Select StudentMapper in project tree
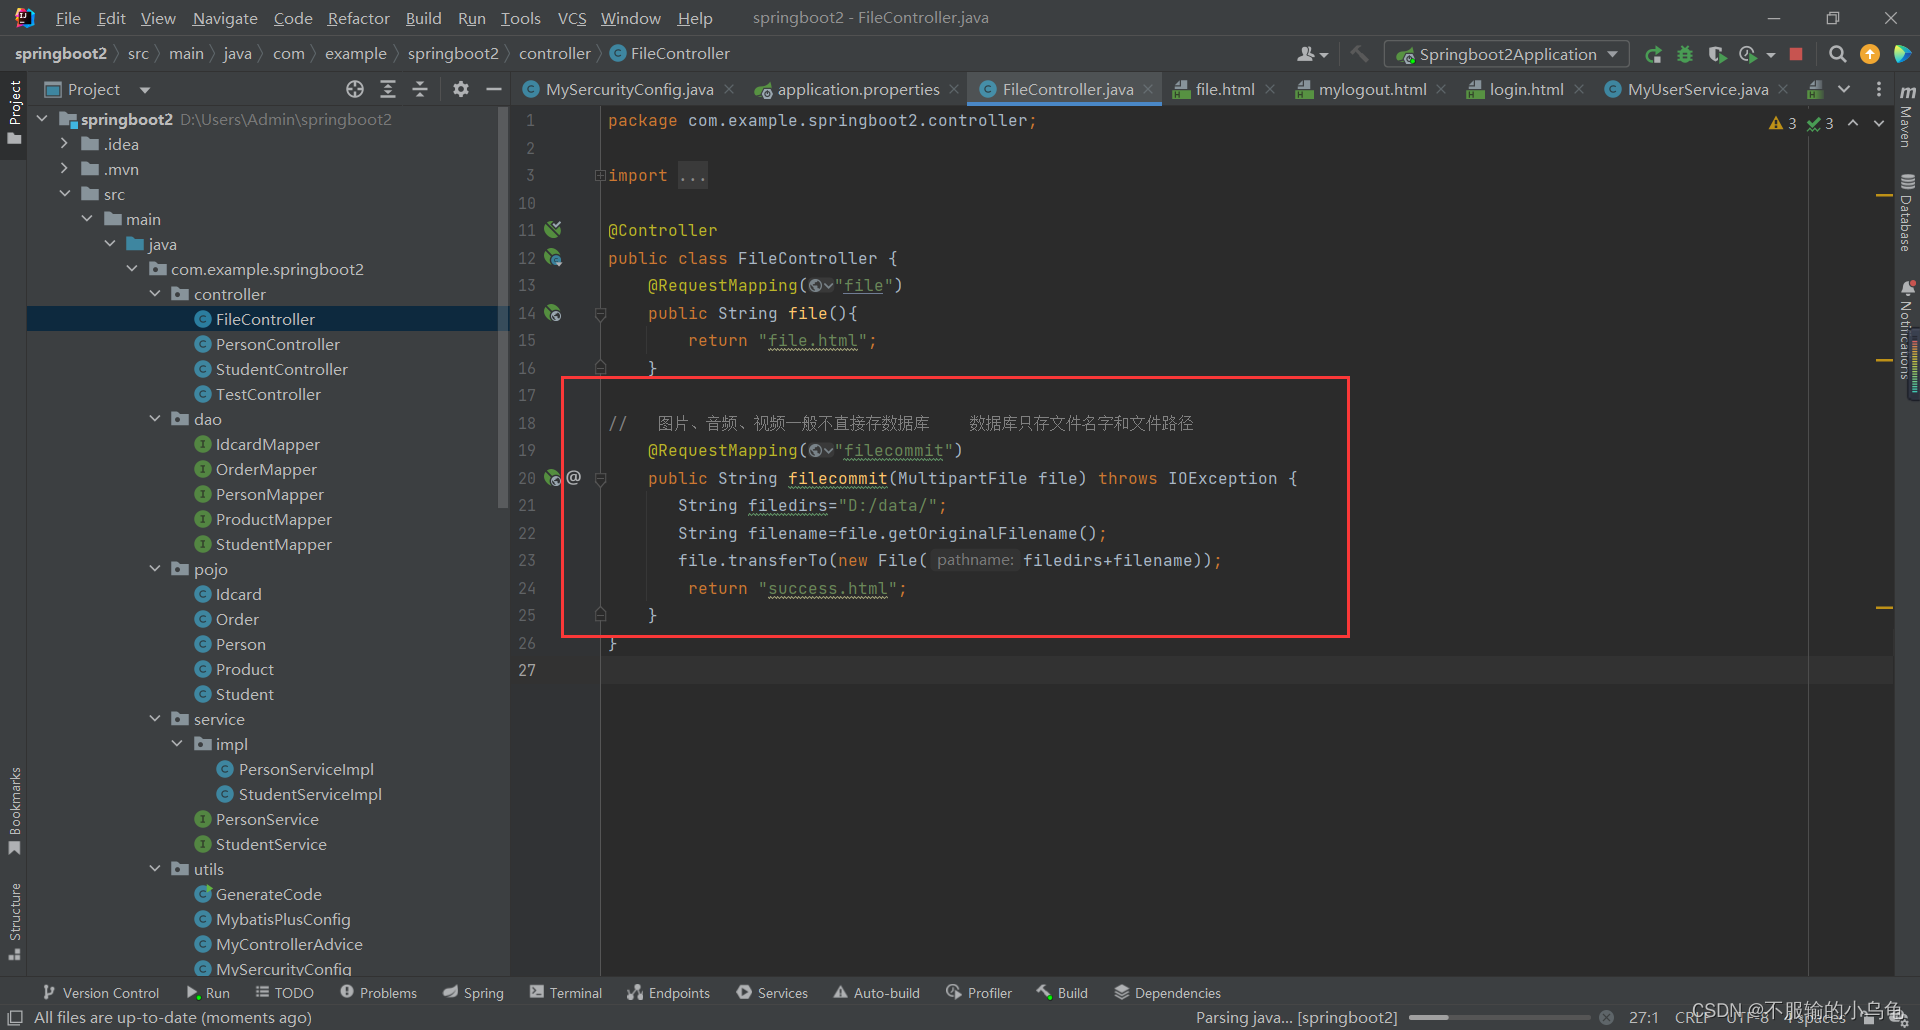Viewport: 1920px width, 1030px height. pyautogui.click(x=273, y=544)
